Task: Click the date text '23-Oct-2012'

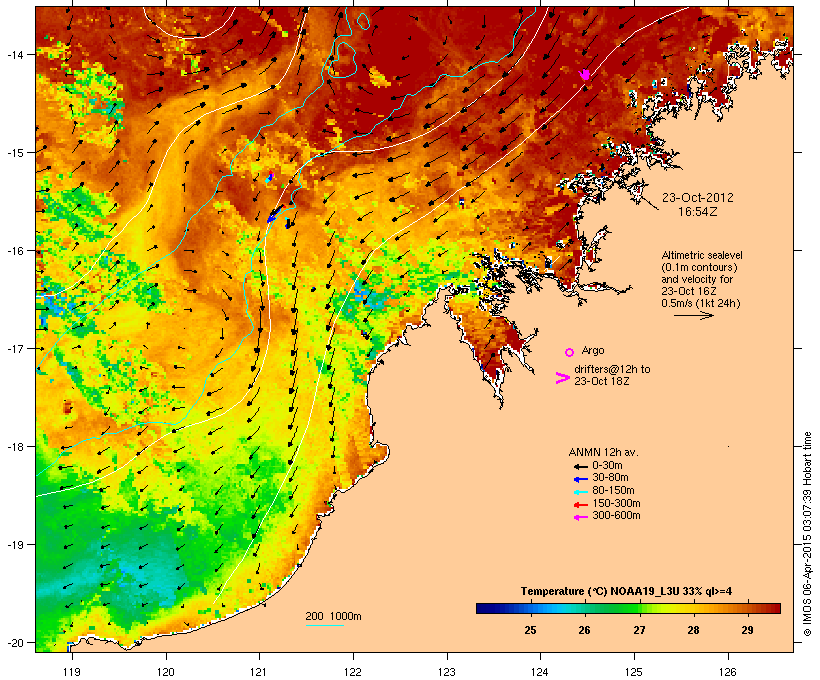Action: click(698, 198)
